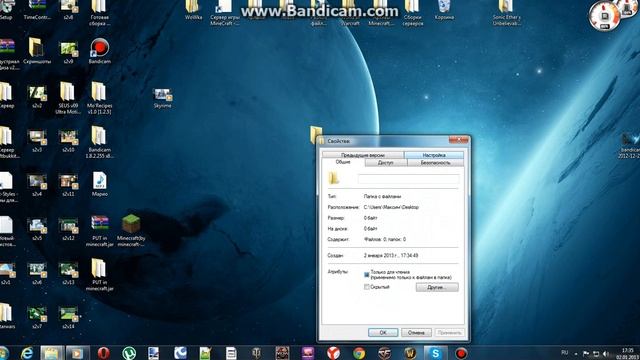Screen dimensions: 640x360
Task: Select the s2v8 image file icon
Action: pos(68,10)
